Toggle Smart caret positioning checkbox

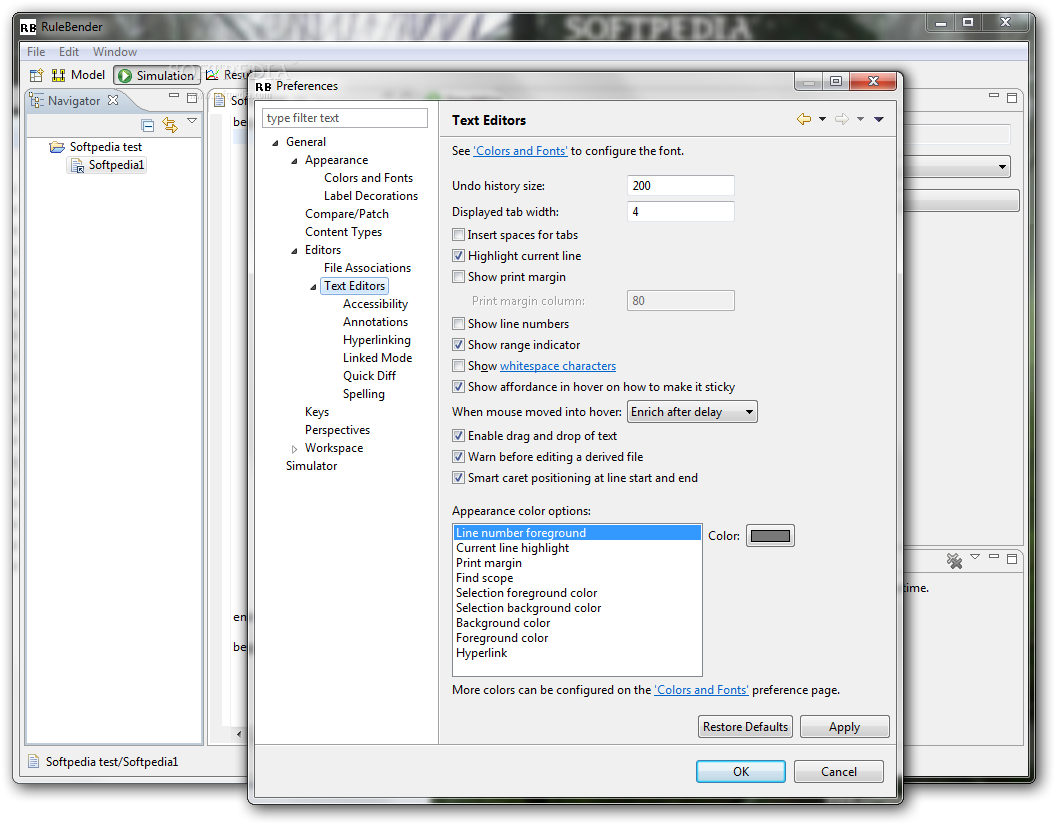[459, 477]
